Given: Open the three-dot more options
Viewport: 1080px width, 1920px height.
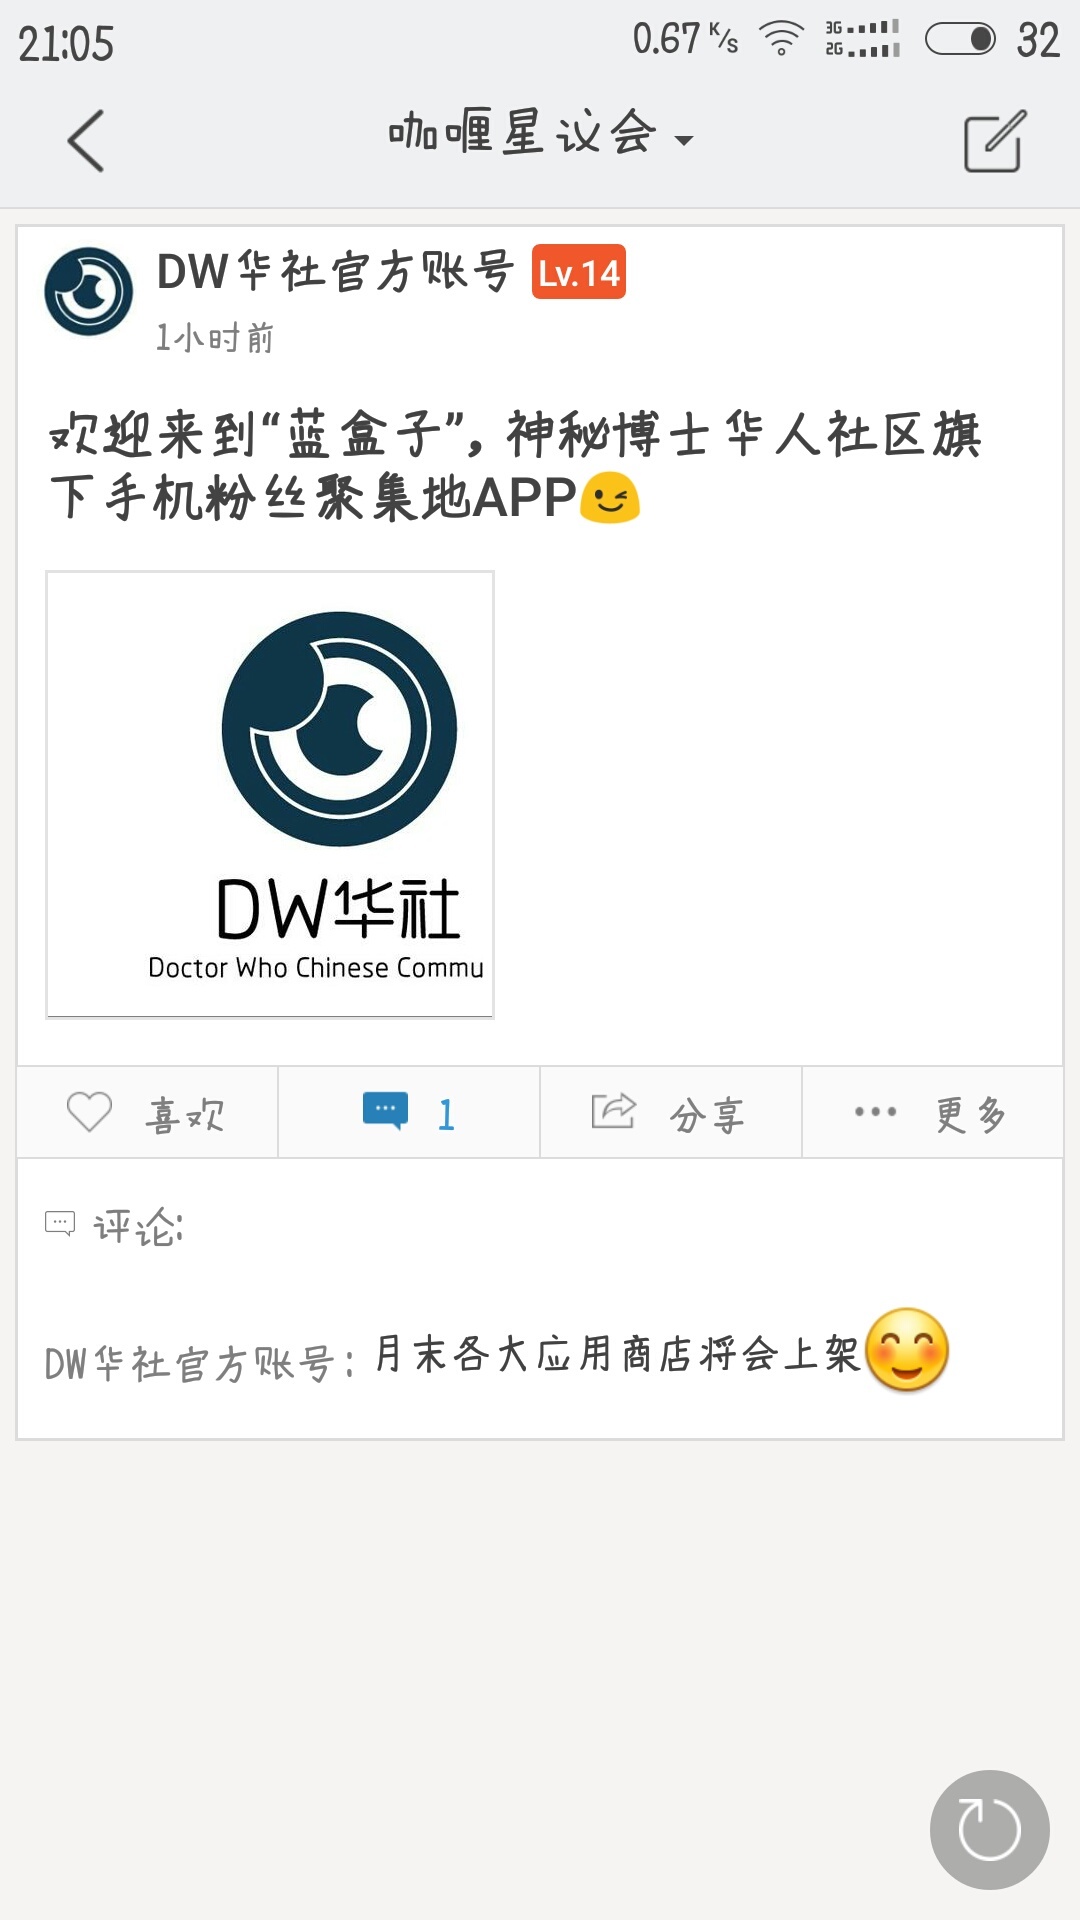Looking at the screenshot, I should point(875,1112).
